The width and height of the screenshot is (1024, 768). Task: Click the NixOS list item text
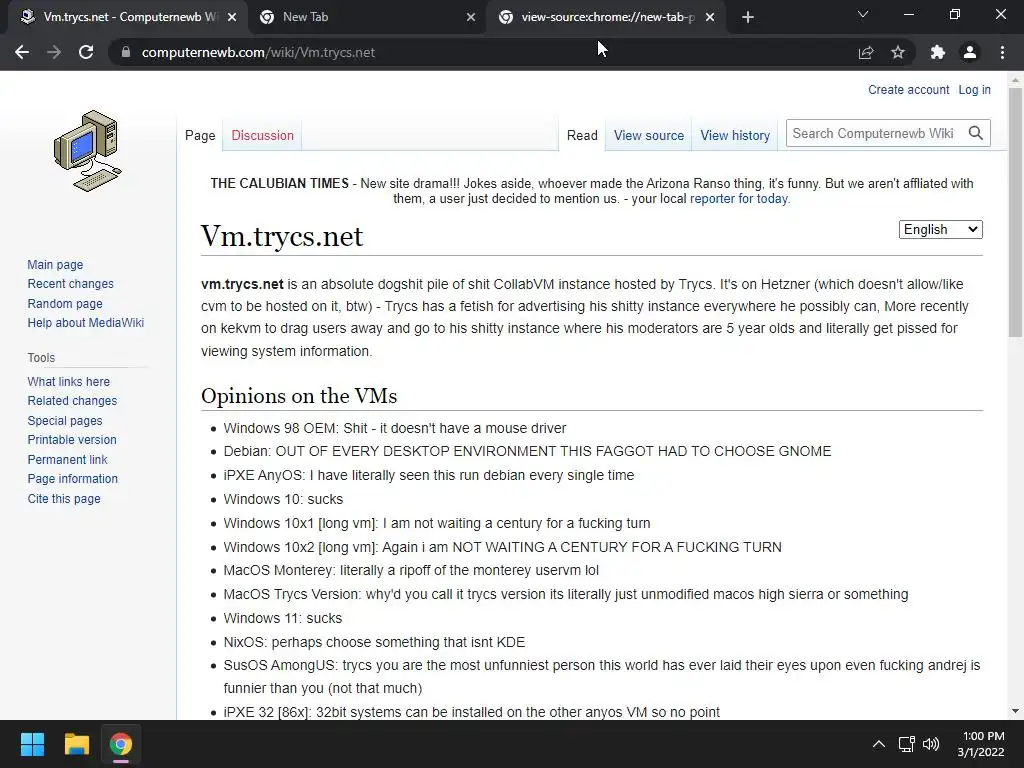click(x=374, y=642)
